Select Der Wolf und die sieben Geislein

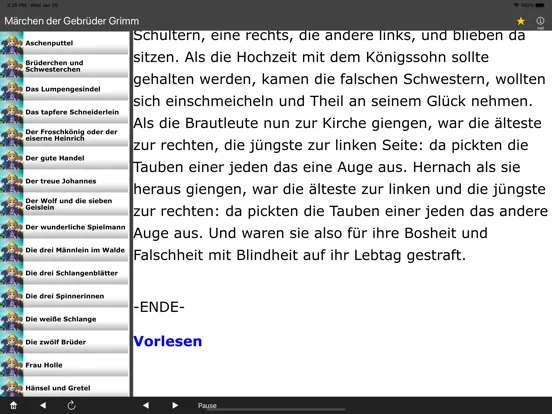[x=65, y=204]
